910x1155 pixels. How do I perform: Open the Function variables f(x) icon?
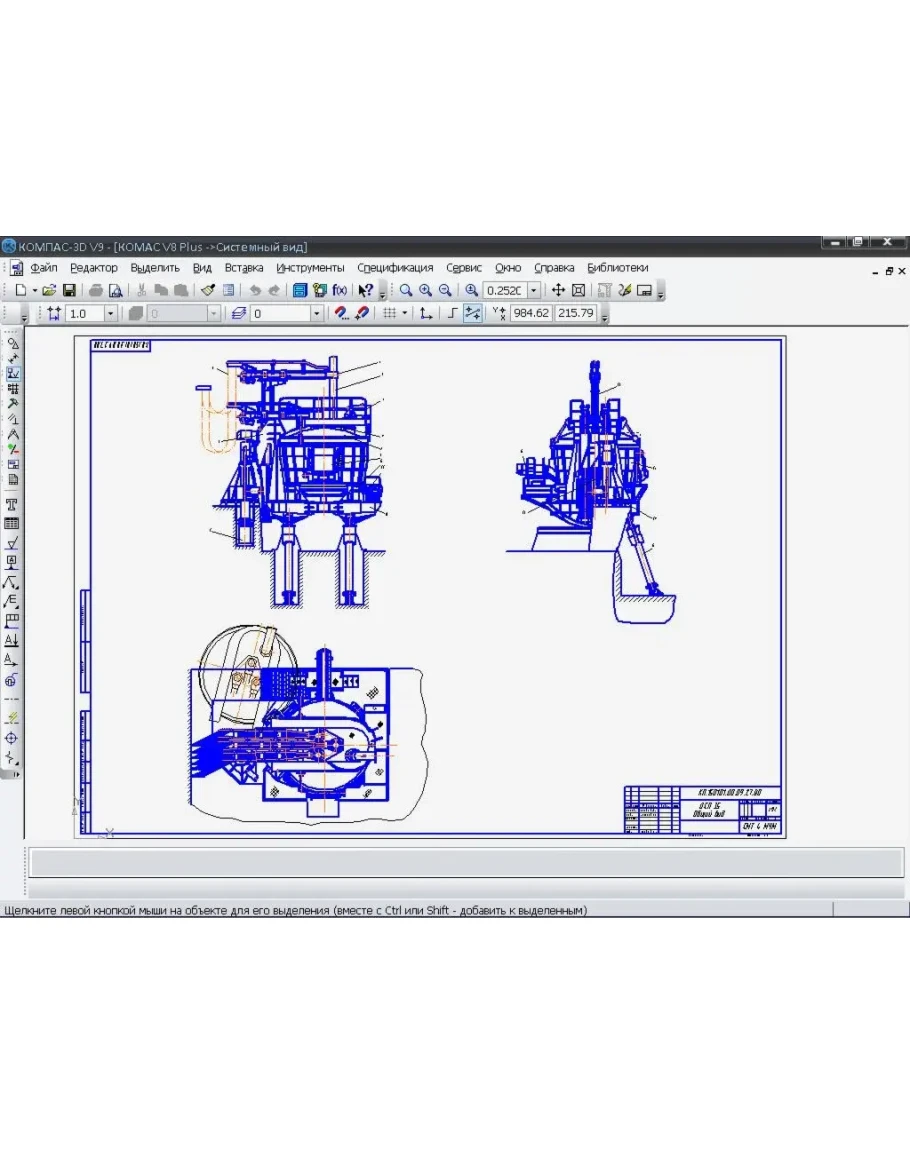coord(340,290)
